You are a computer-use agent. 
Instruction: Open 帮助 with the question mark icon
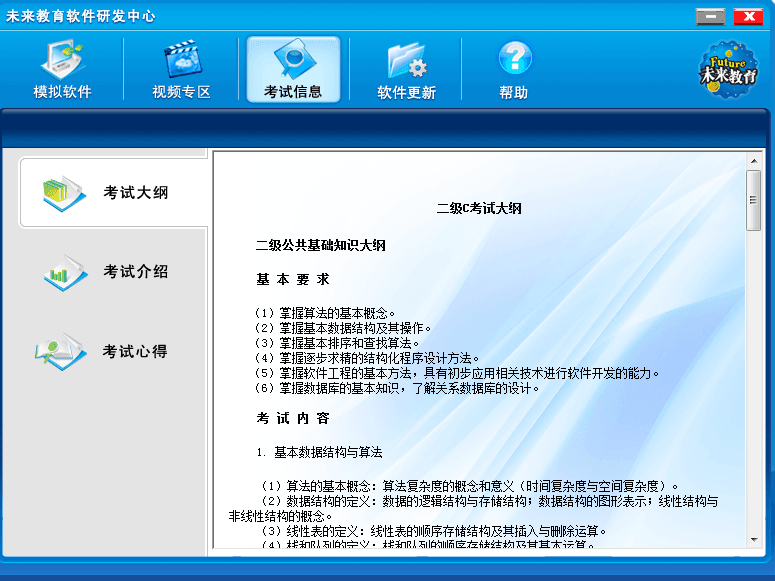pyautogui.click(x=514, y=58)
